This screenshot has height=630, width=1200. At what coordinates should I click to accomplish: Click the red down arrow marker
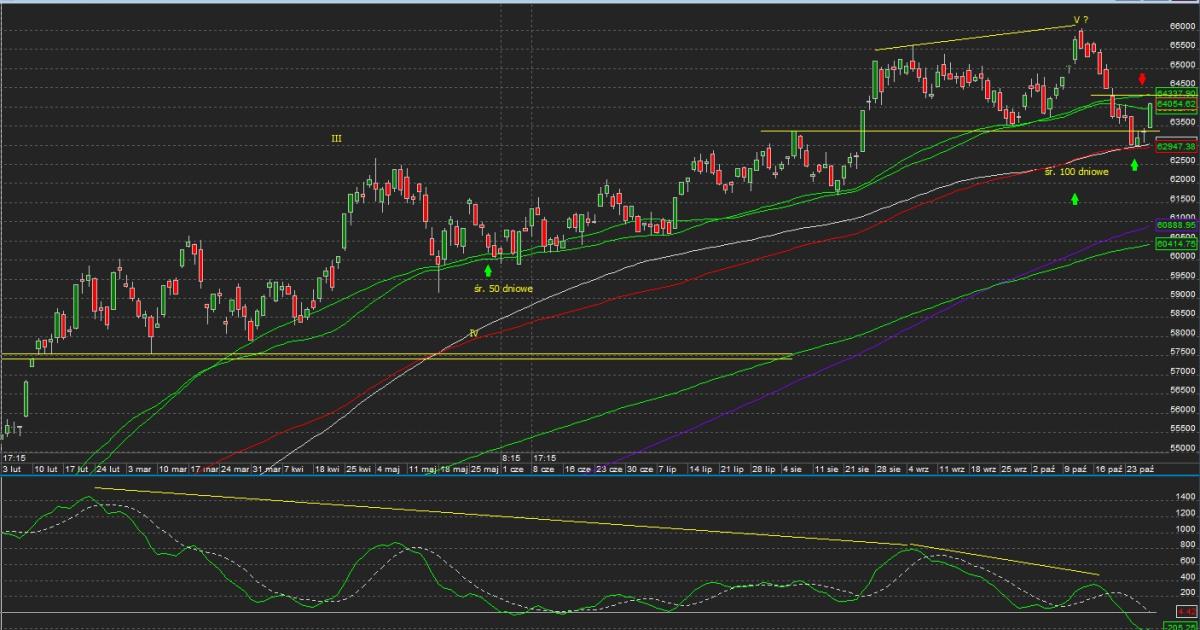[x=1143, y=79]
